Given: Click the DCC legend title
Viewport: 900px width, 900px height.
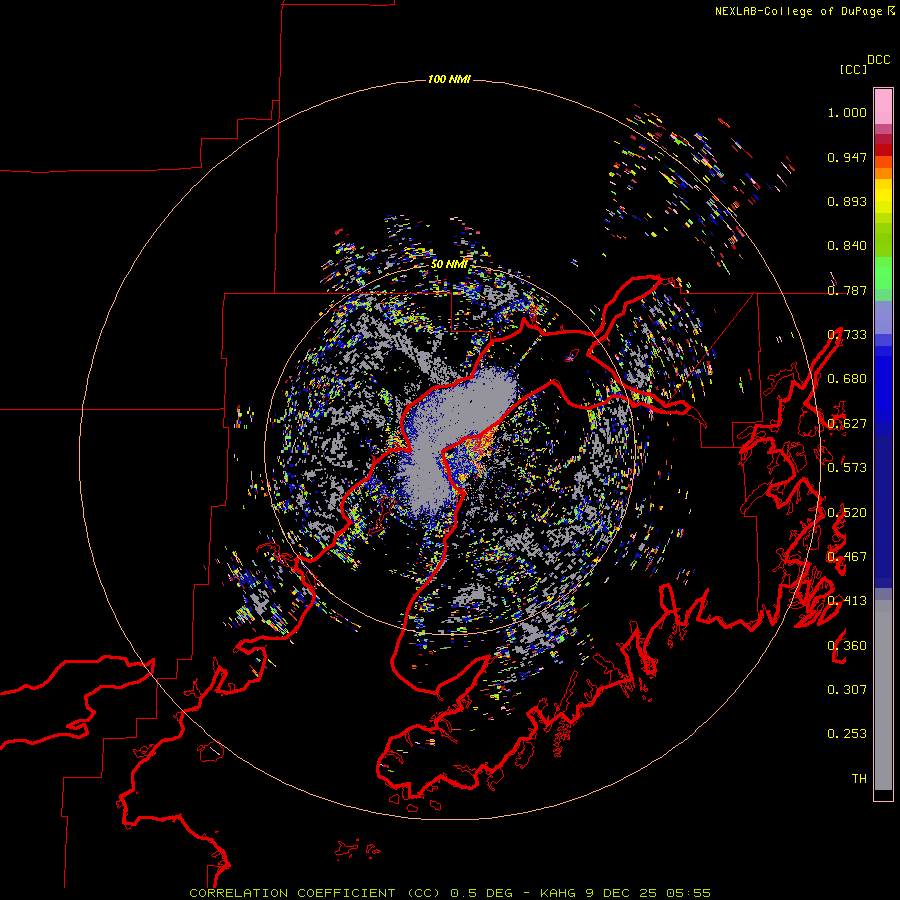Looking at the screenshot, I should click(879, 60).
